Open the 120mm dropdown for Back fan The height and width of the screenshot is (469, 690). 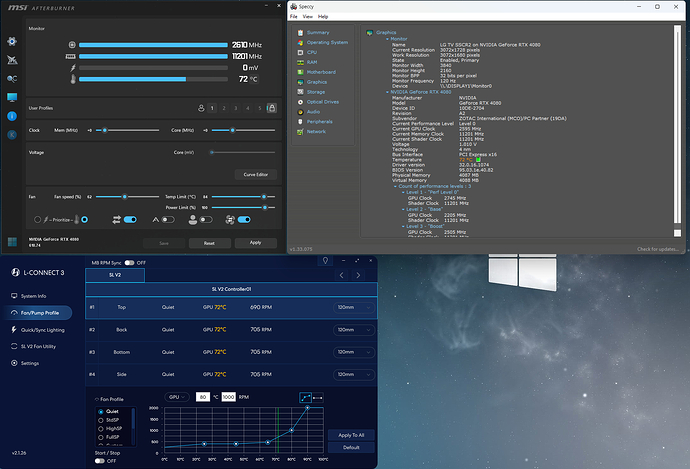coord(353,330)
